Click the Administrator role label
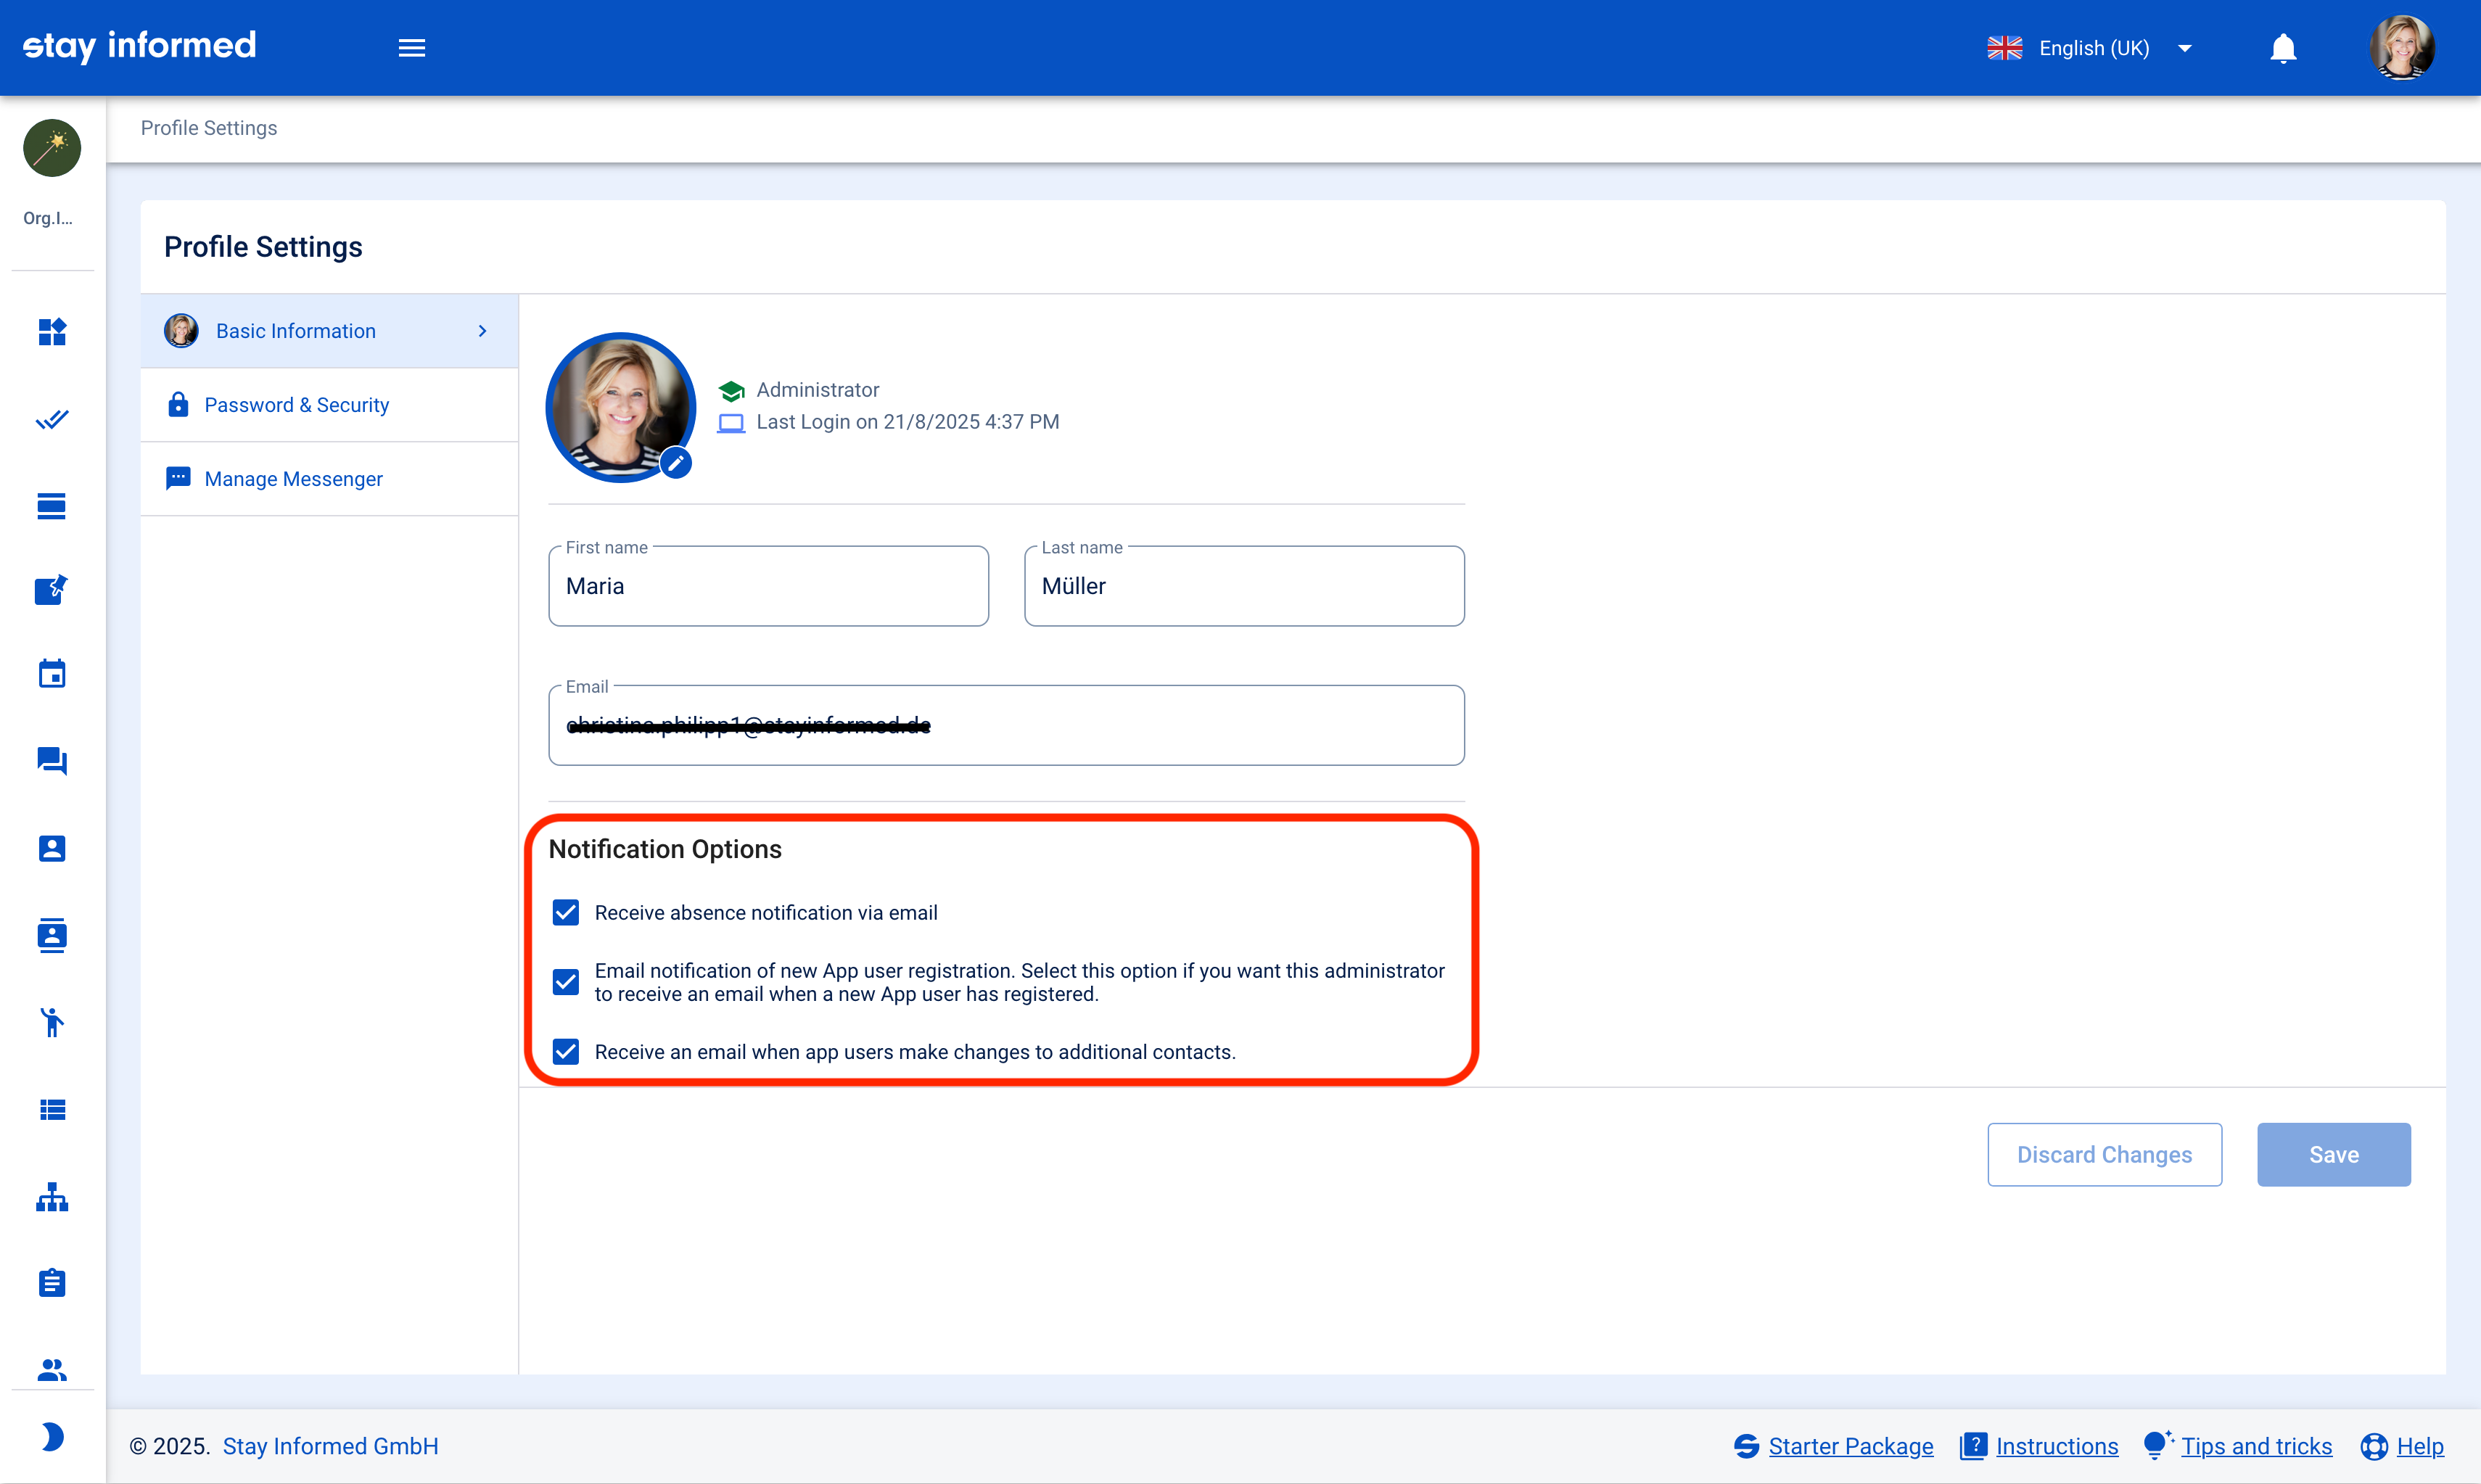The height and width of the screenshot is (1484, 2481). pyautogui.click(x=817, y=390)
